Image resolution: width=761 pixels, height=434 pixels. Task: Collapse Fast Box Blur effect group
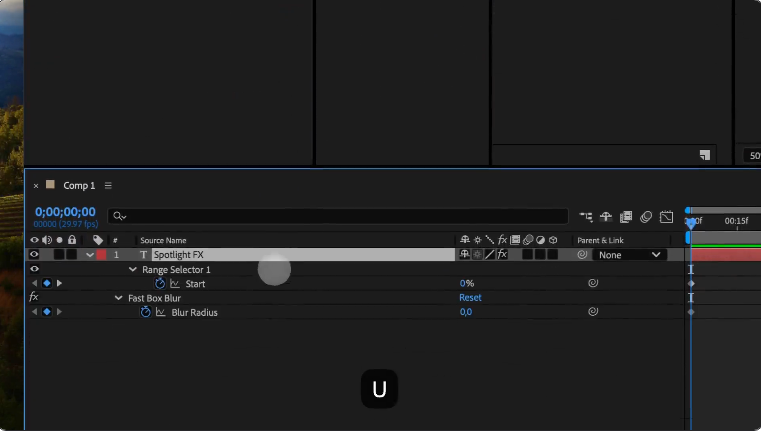[118, 299]
